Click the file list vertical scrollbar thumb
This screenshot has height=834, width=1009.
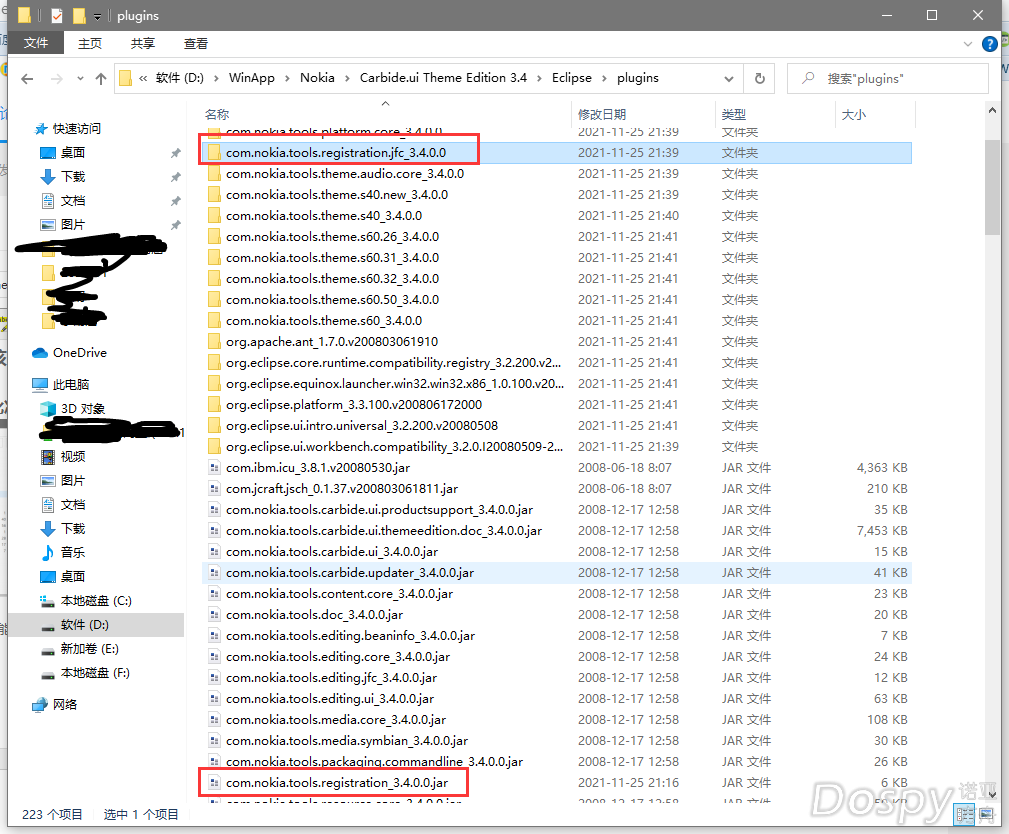(992, 187)
